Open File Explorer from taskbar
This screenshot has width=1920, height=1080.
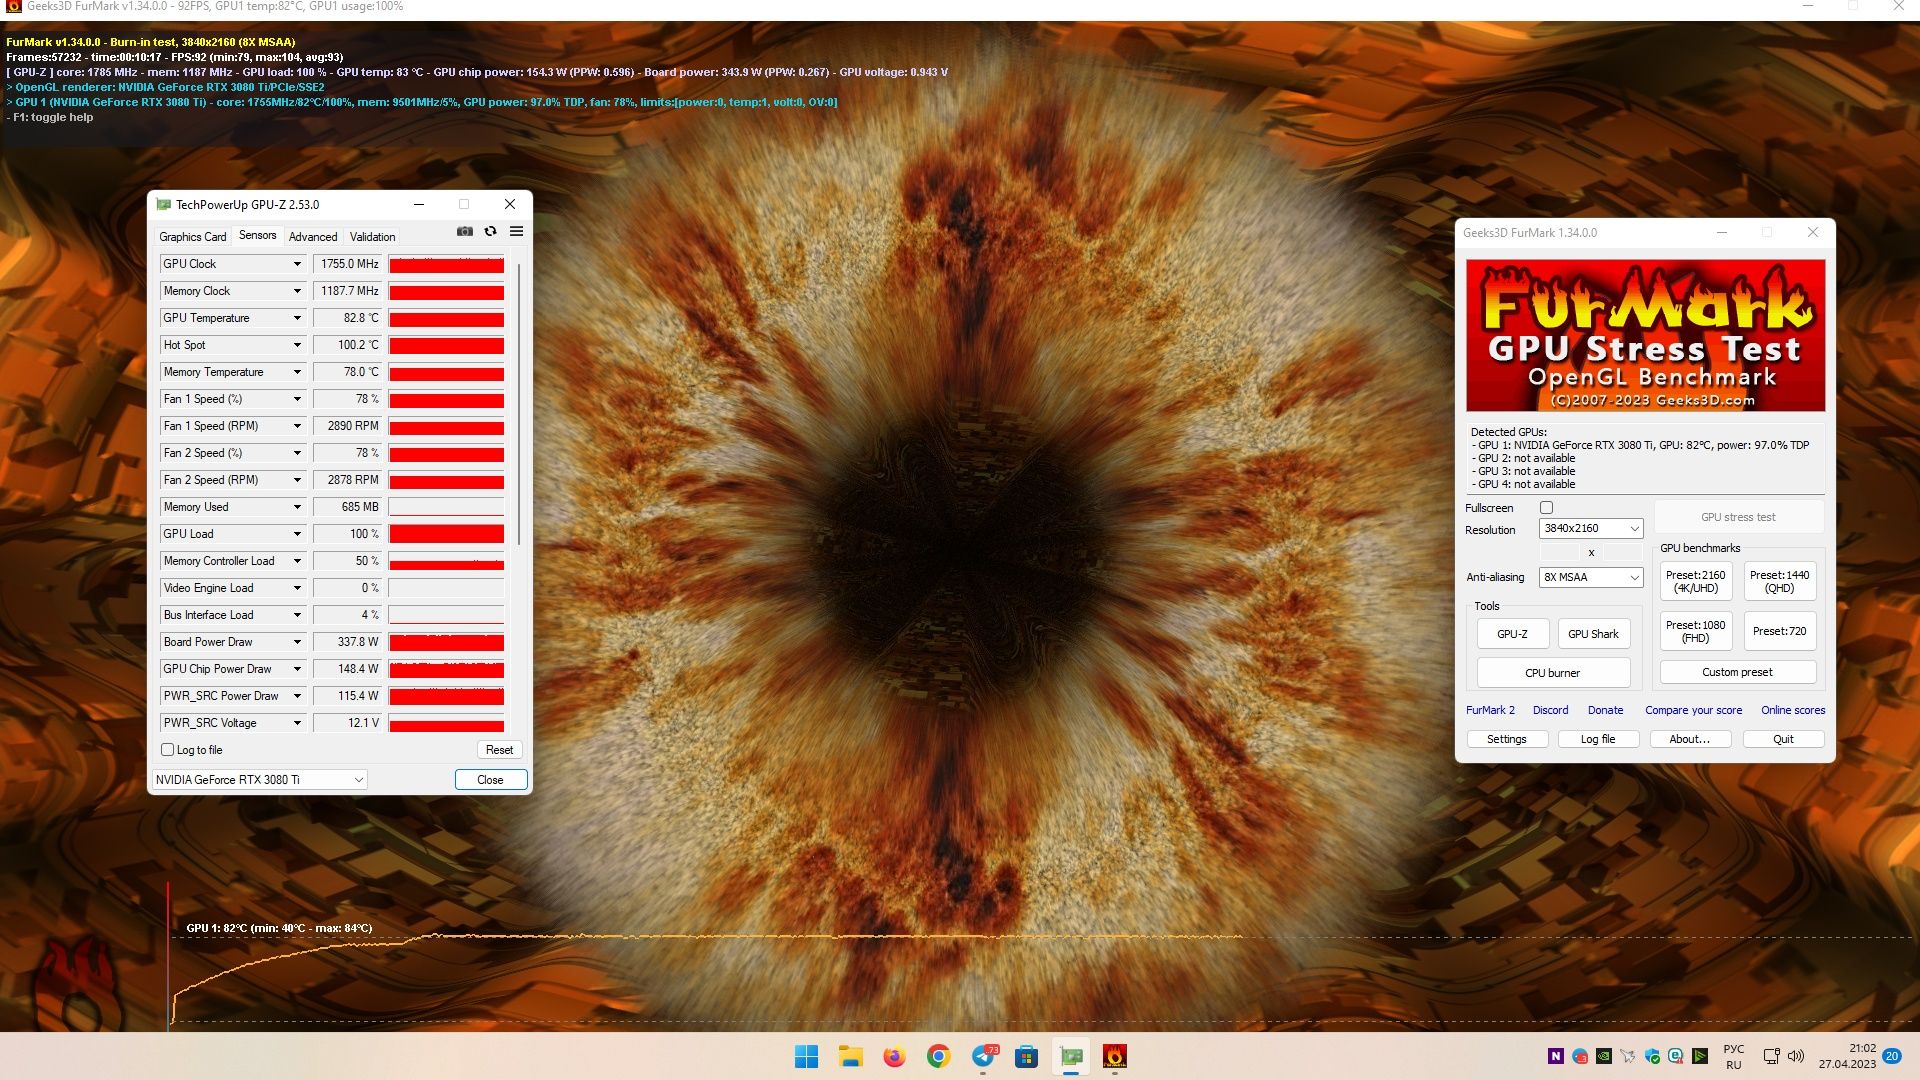pos(850,1056)
